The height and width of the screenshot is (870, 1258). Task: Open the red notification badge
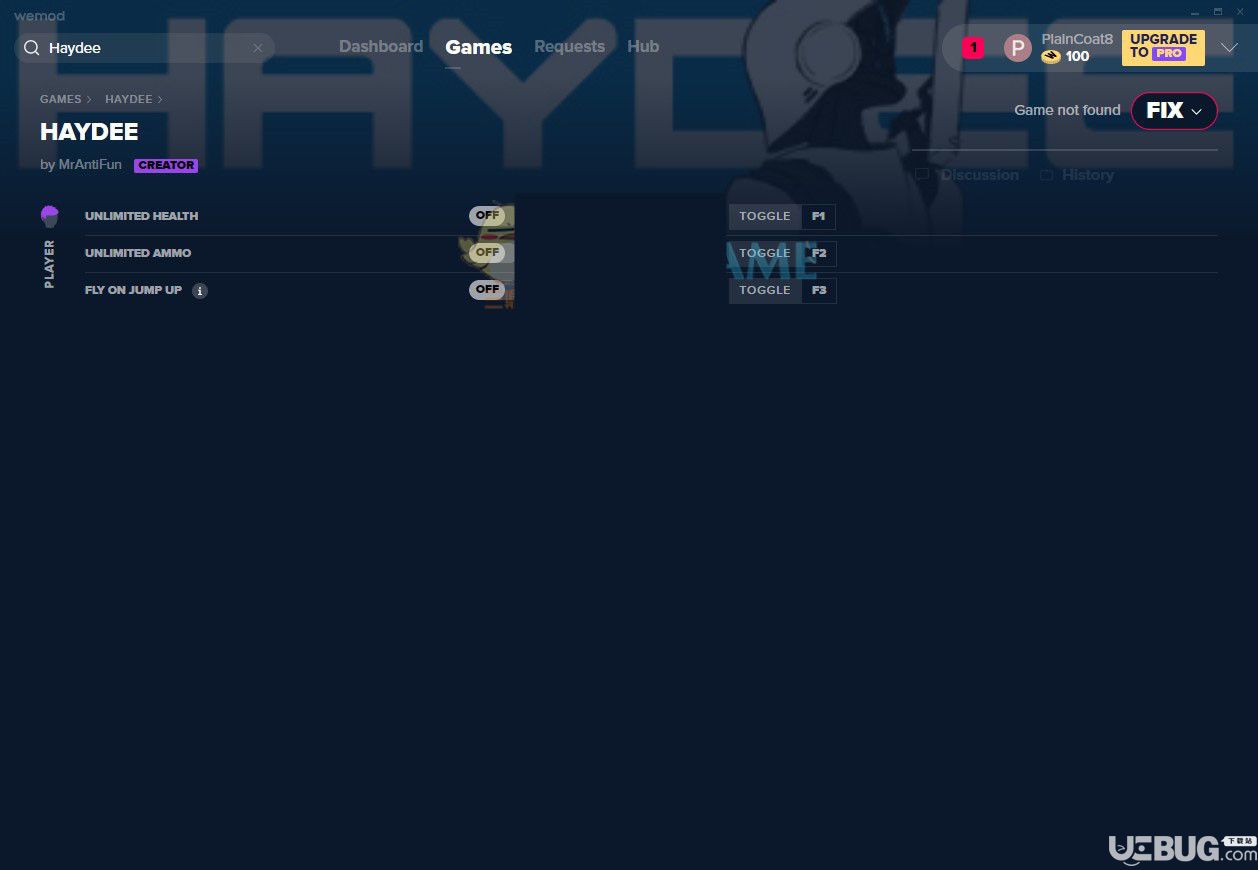[x=973, y=47]
